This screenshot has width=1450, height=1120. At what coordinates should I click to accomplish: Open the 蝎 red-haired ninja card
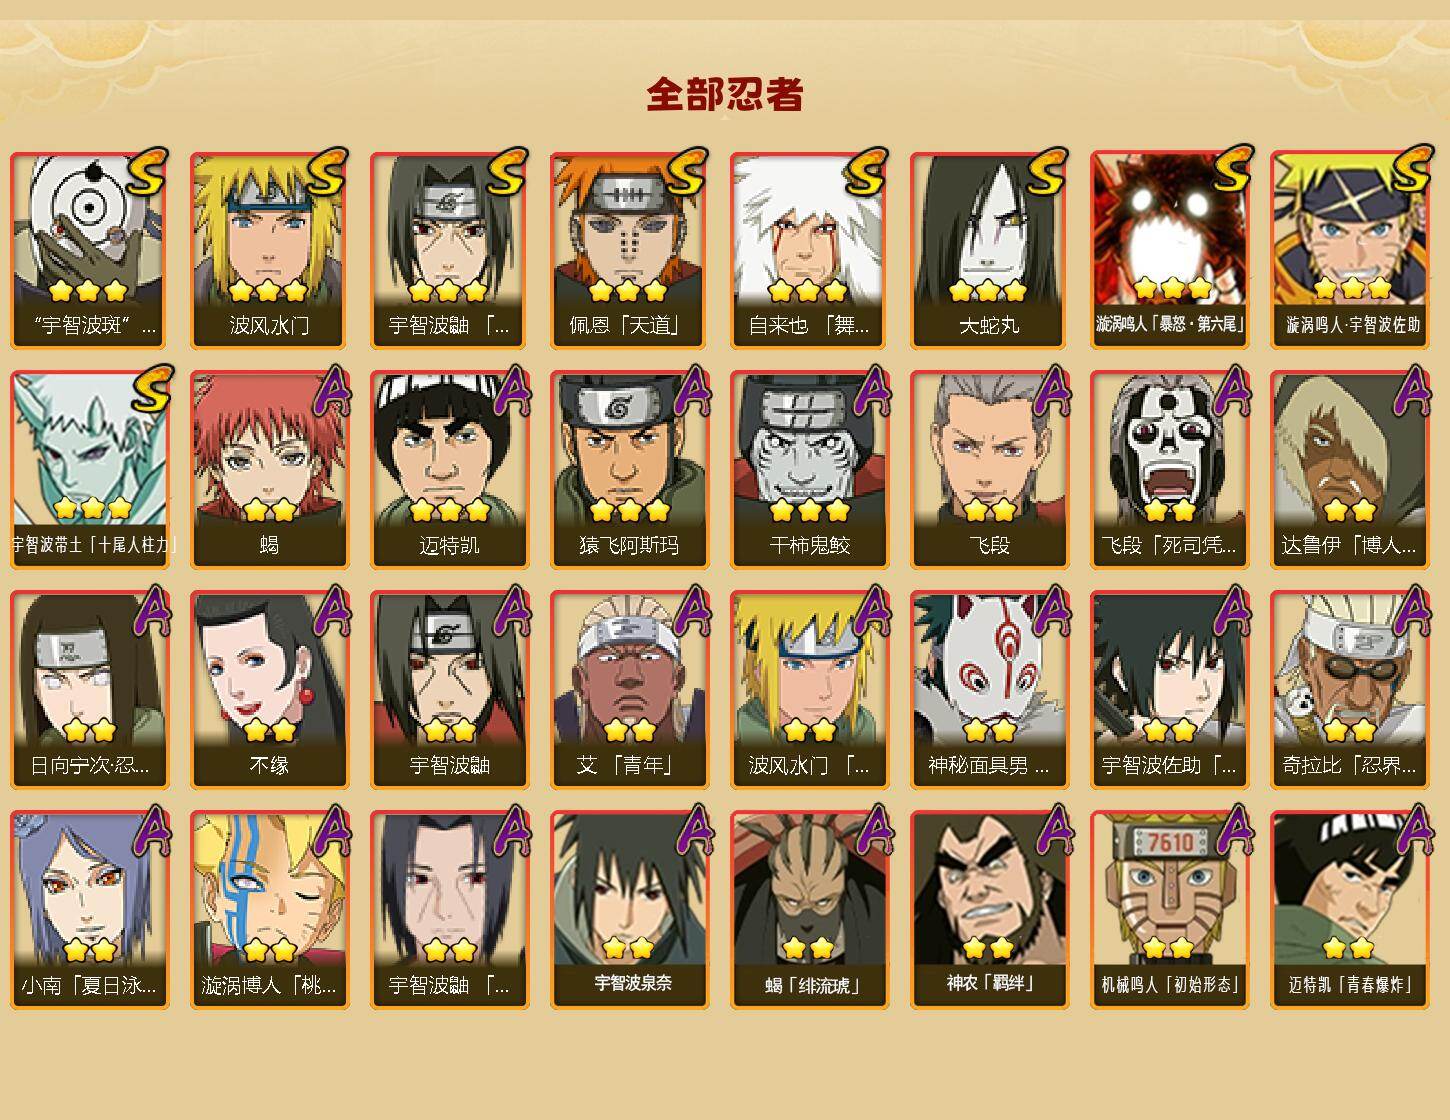point(269,470)
